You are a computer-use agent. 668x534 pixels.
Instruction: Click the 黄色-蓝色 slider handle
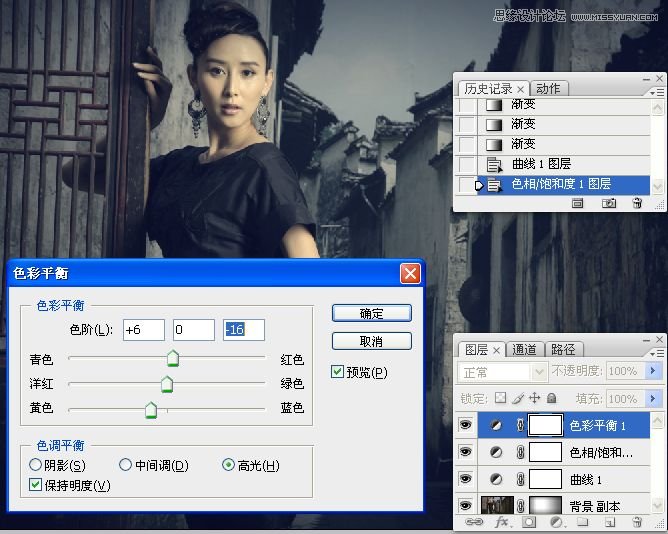tap(151, 410)
